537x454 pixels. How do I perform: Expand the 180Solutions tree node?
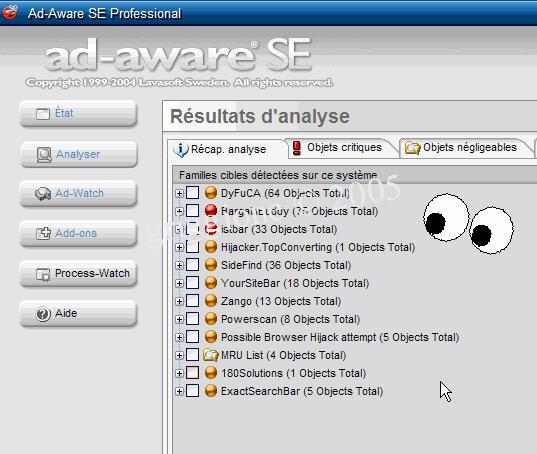coord(179,373)
